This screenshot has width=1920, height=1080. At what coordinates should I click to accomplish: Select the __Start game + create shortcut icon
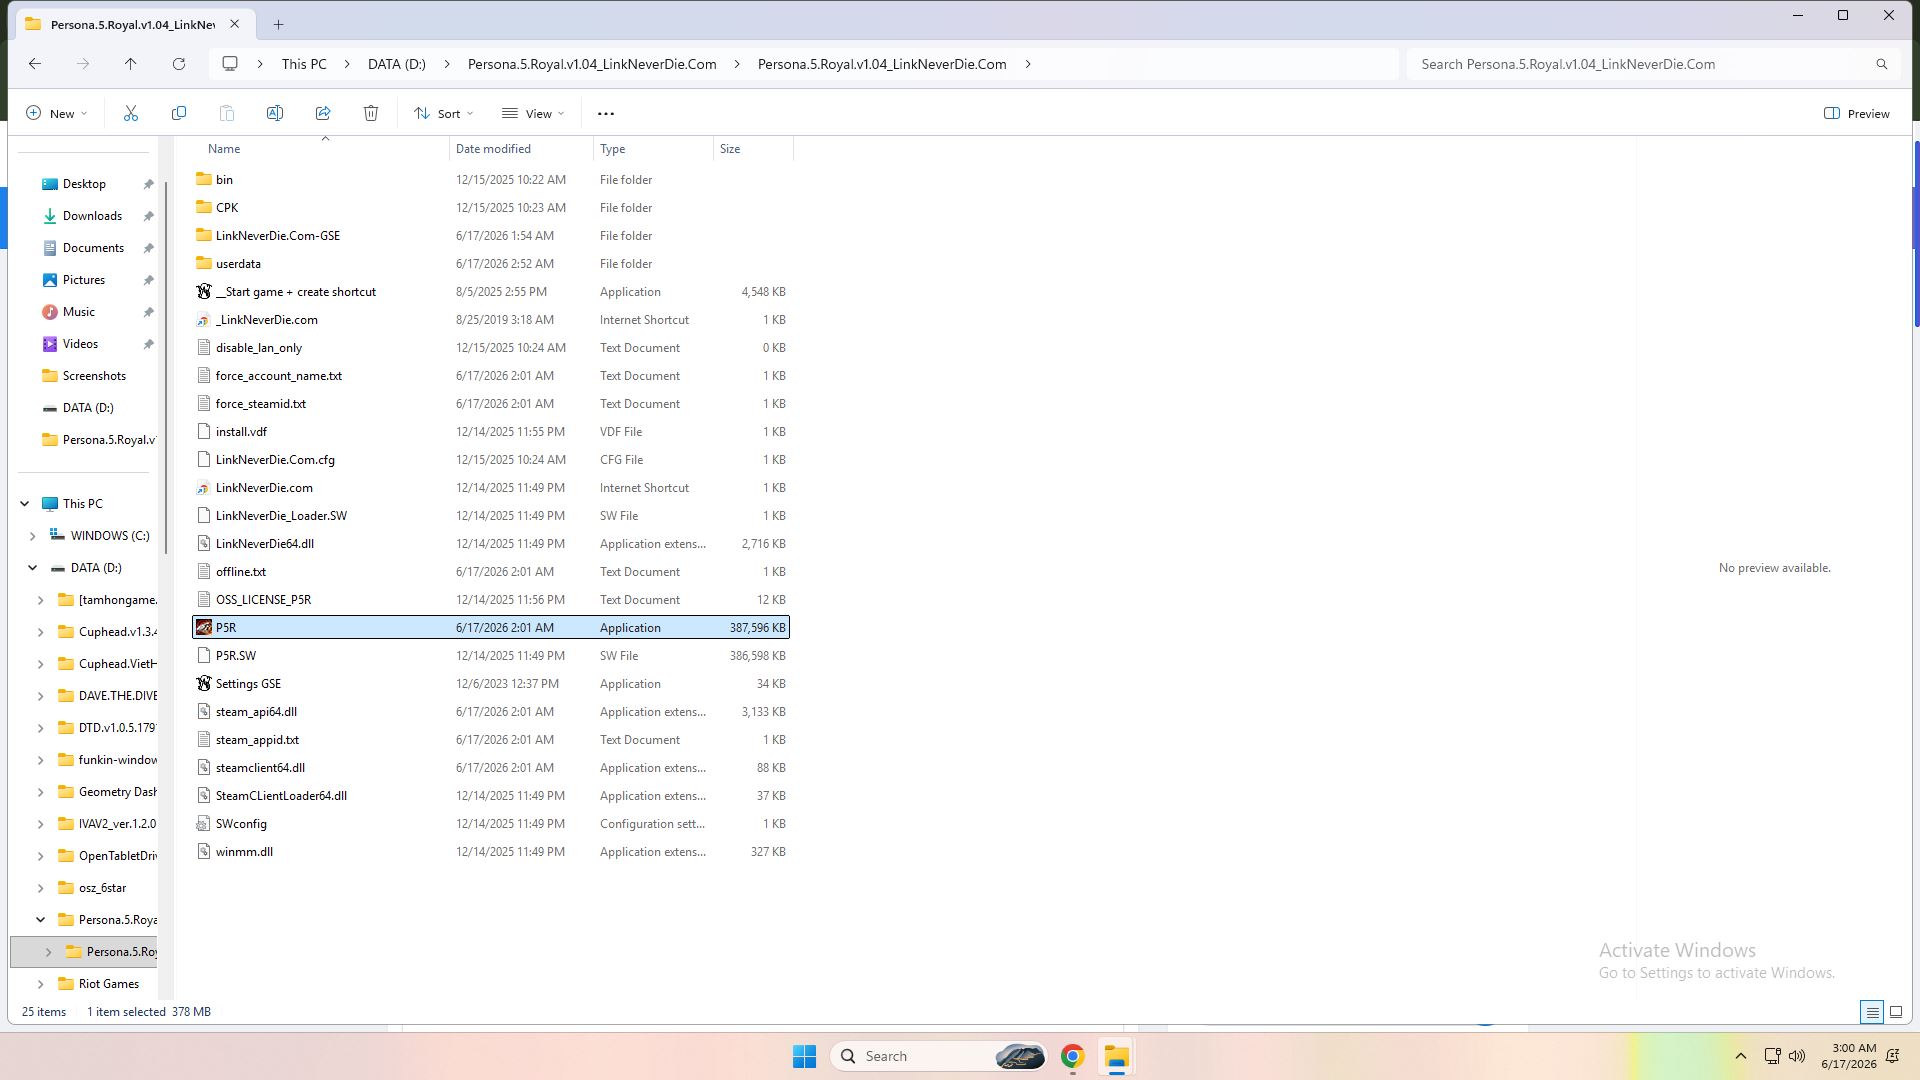pos(204,292)
